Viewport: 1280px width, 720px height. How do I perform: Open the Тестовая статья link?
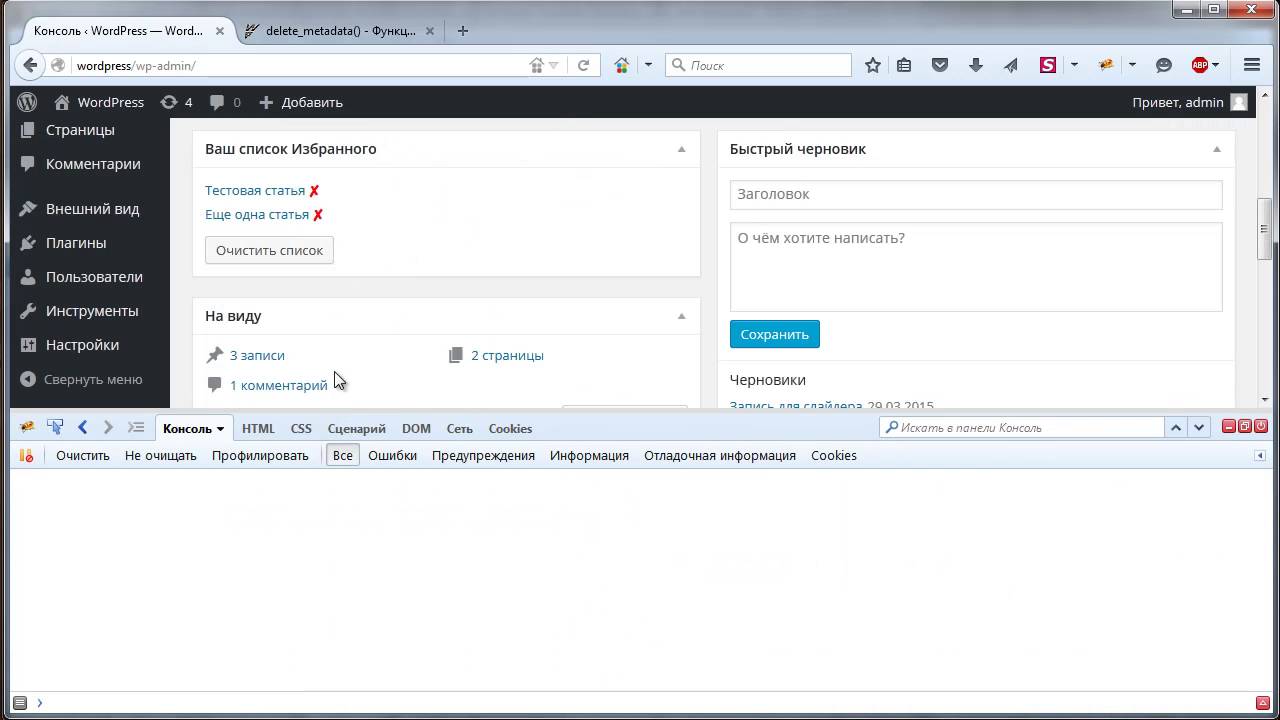point(255,191)
